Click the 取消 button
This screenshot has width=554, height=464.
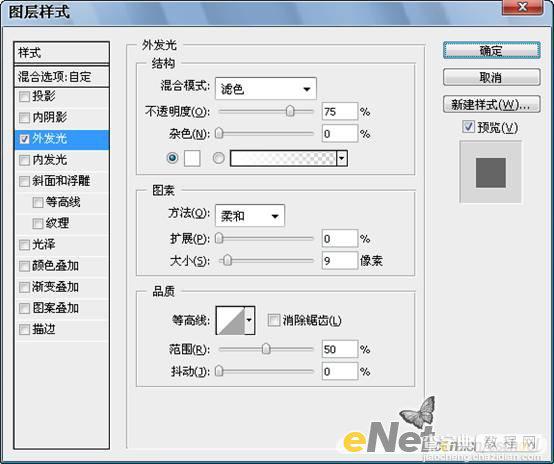coord(491,77)
